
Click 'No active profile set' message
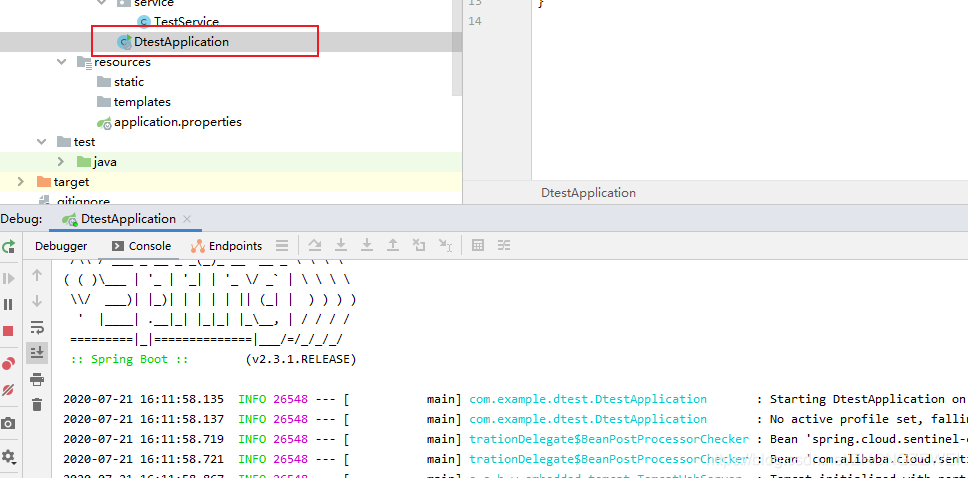coord(843,419)
